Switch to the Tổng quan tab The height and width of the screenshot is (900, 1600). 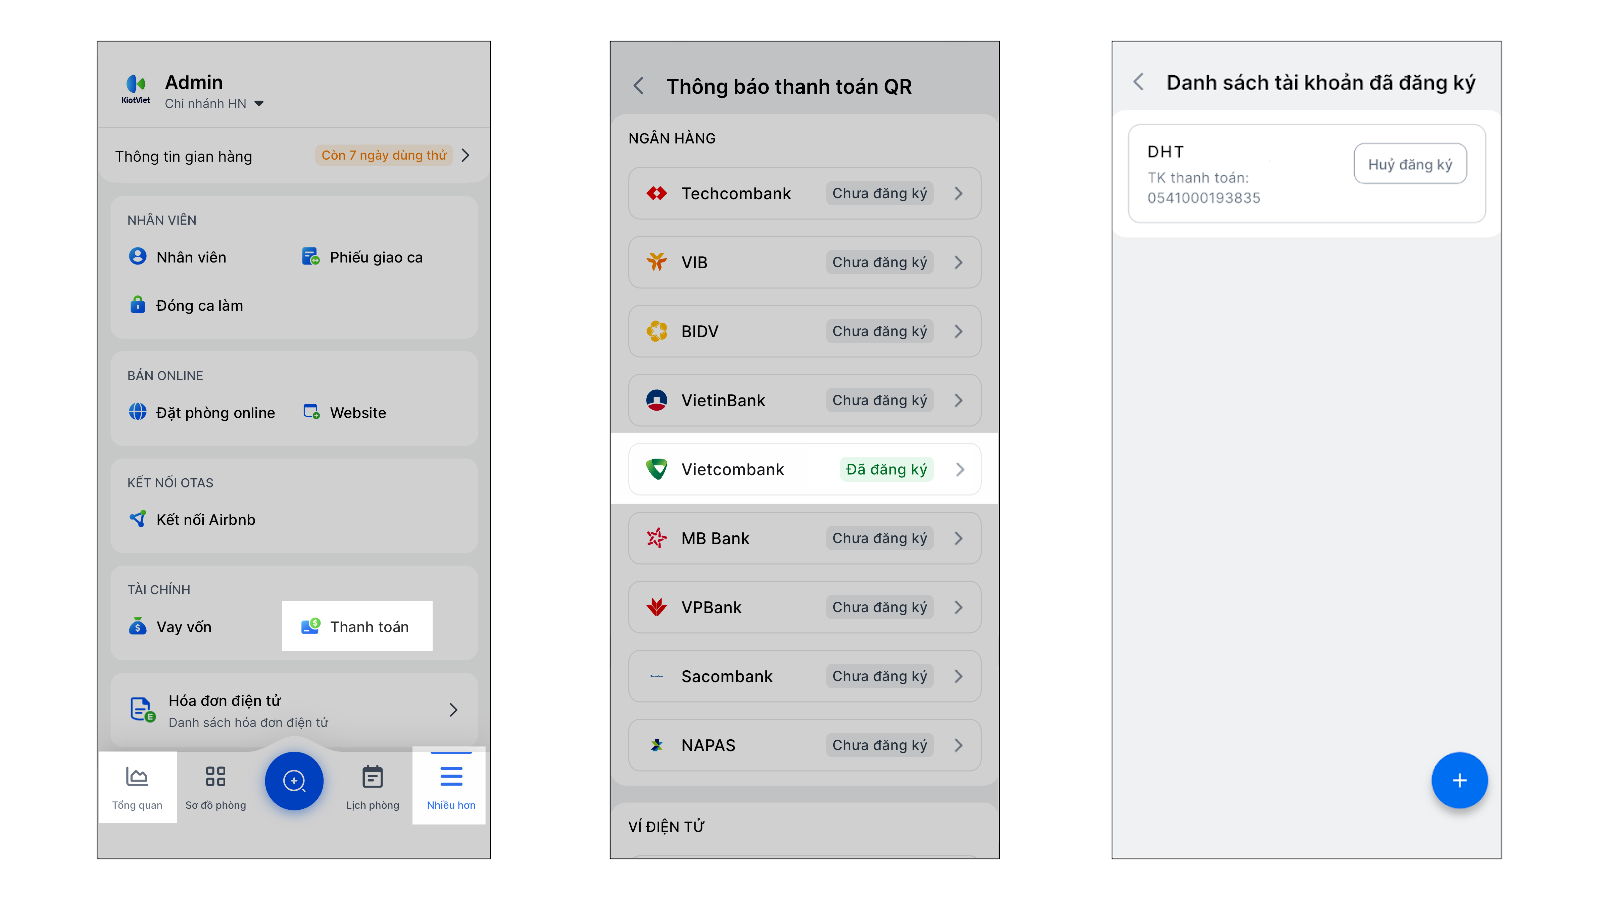click(137, 787)
